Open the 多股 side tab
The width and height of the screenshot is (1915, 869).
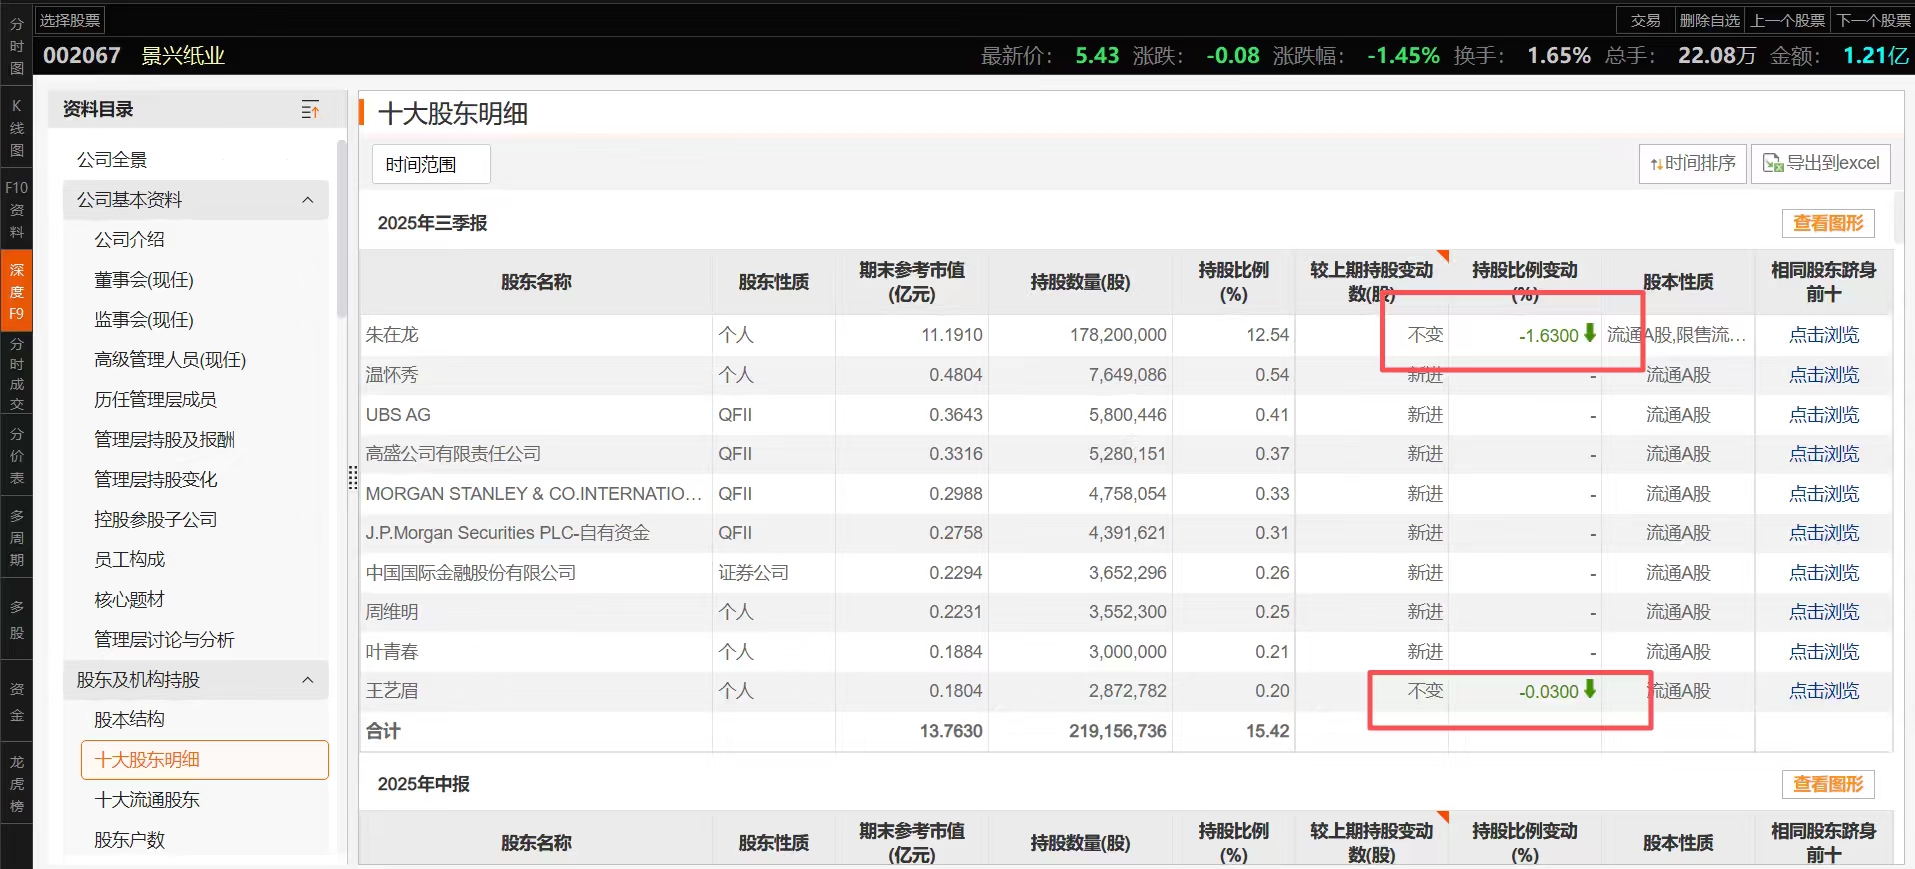(x=16, y=620)
